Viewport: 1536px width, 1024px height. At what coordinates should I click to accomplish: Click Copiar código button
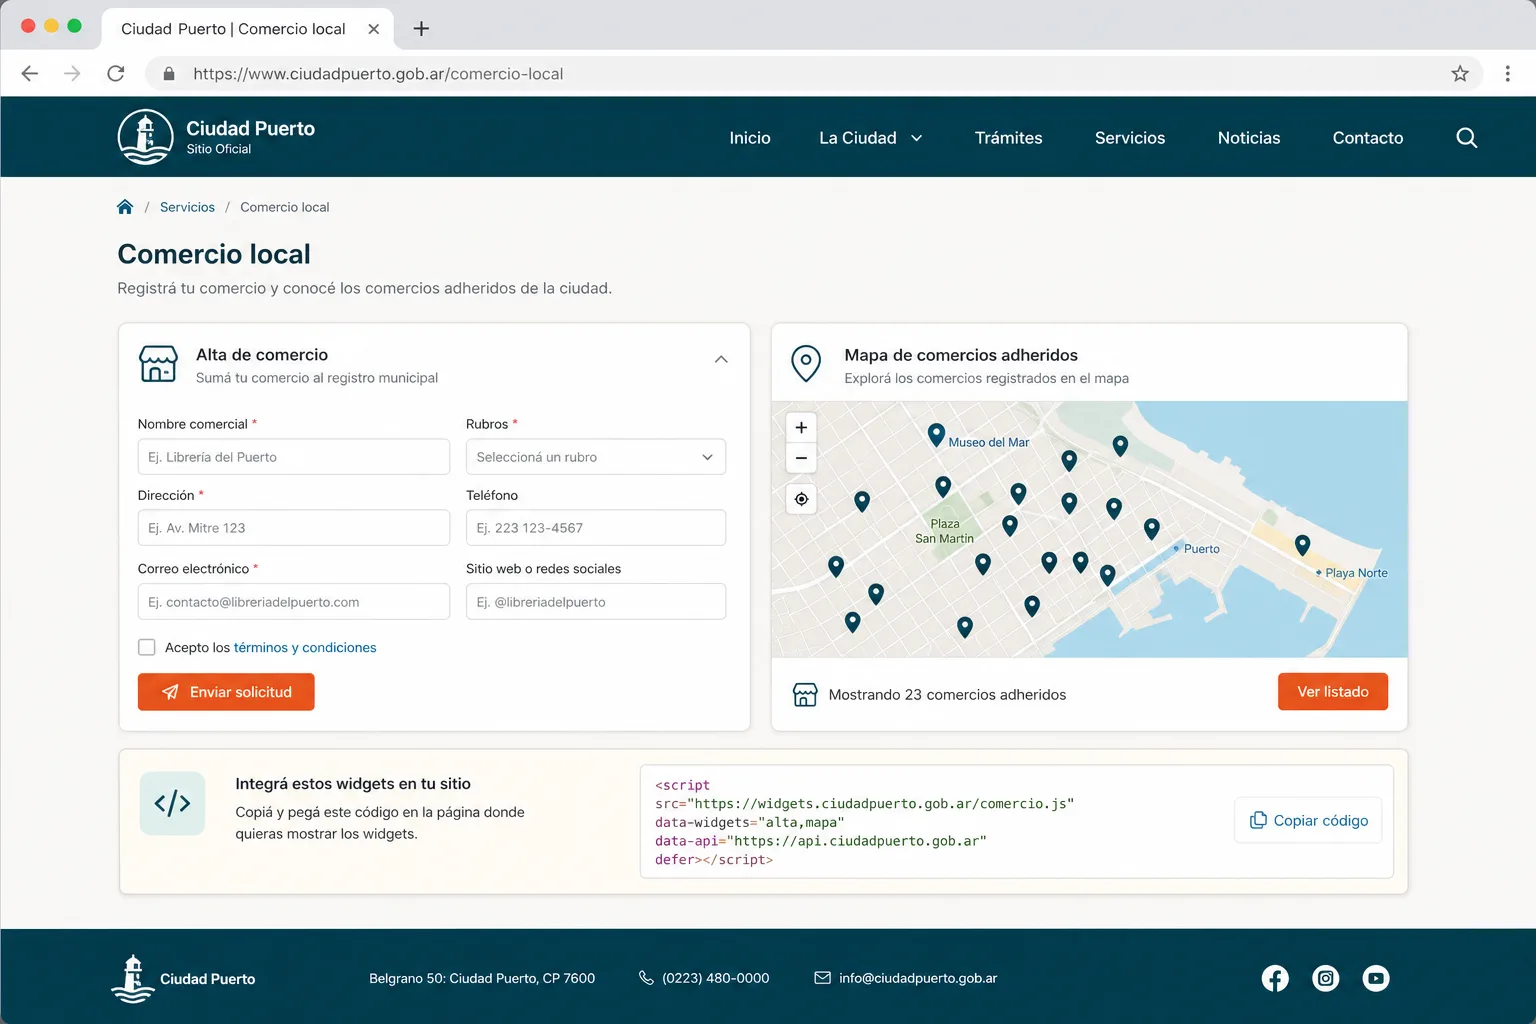pos(1308,820)
